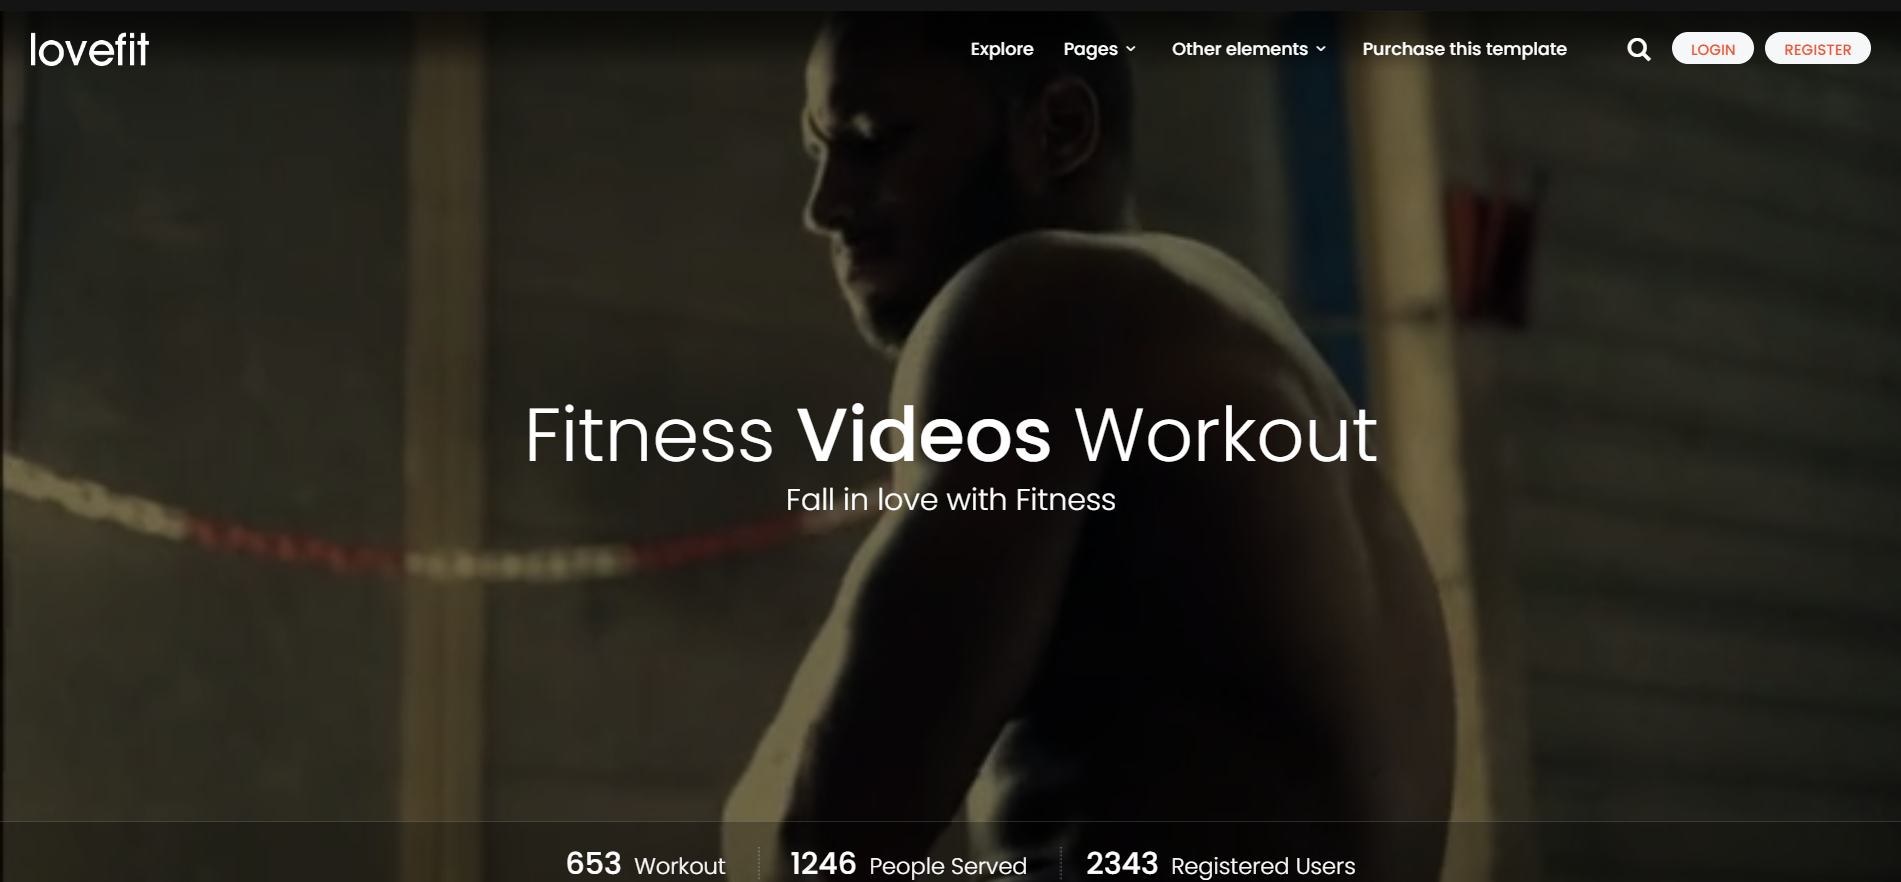This screenshot has height=882, width=1901.
Task: Open the Other elements menu
Action: (x=1240, y=49)
